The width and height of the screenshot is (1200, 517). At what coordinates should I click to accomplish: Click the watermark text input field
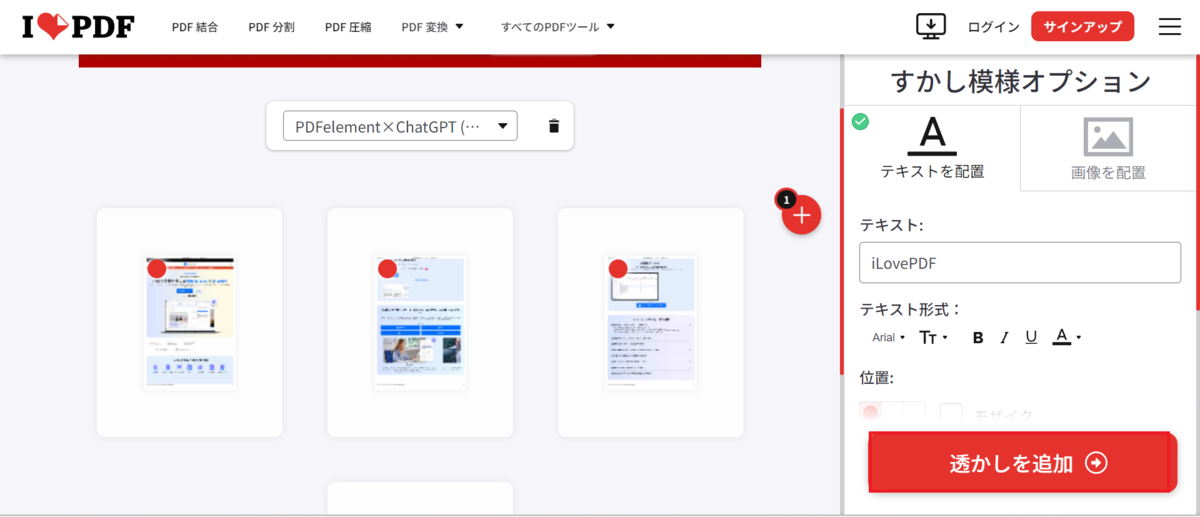point(1019,262)
